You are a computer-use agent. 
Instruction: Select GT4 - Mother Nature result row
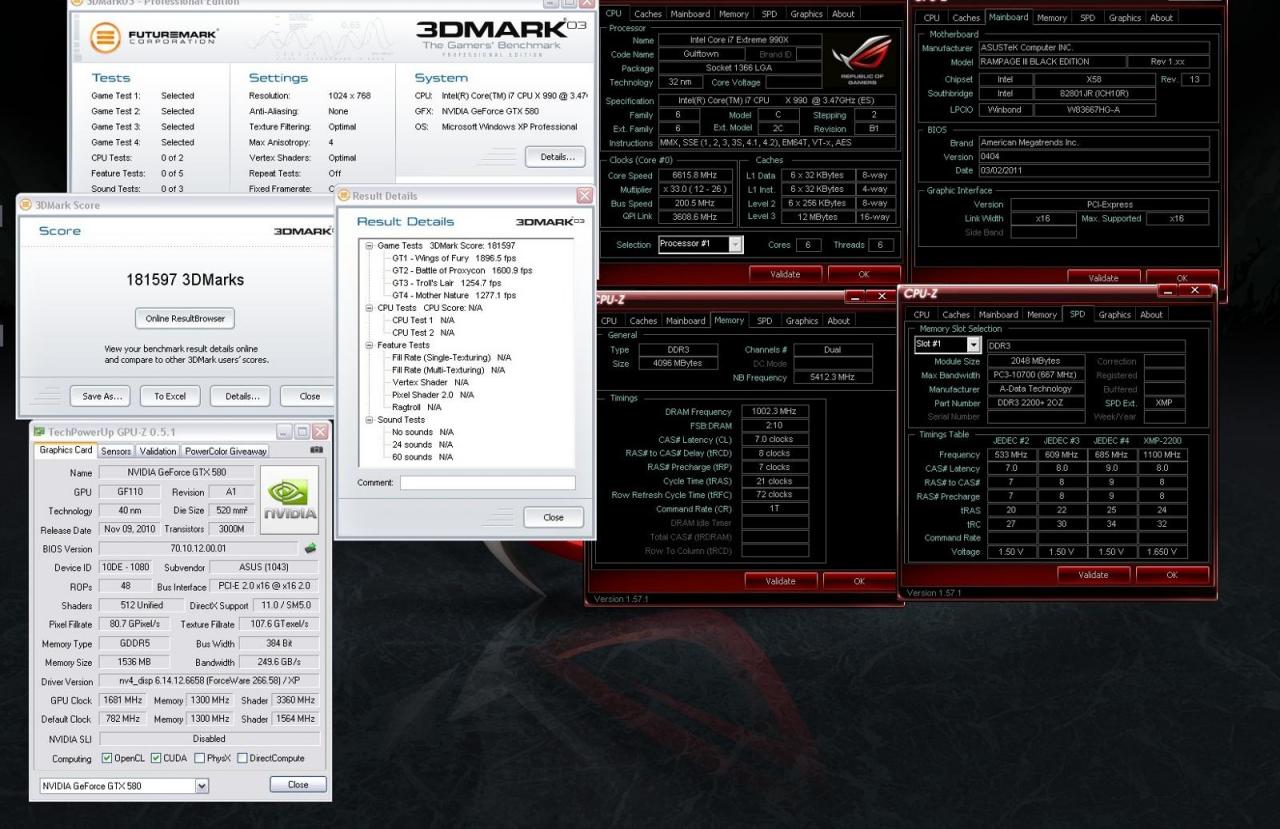454,295
